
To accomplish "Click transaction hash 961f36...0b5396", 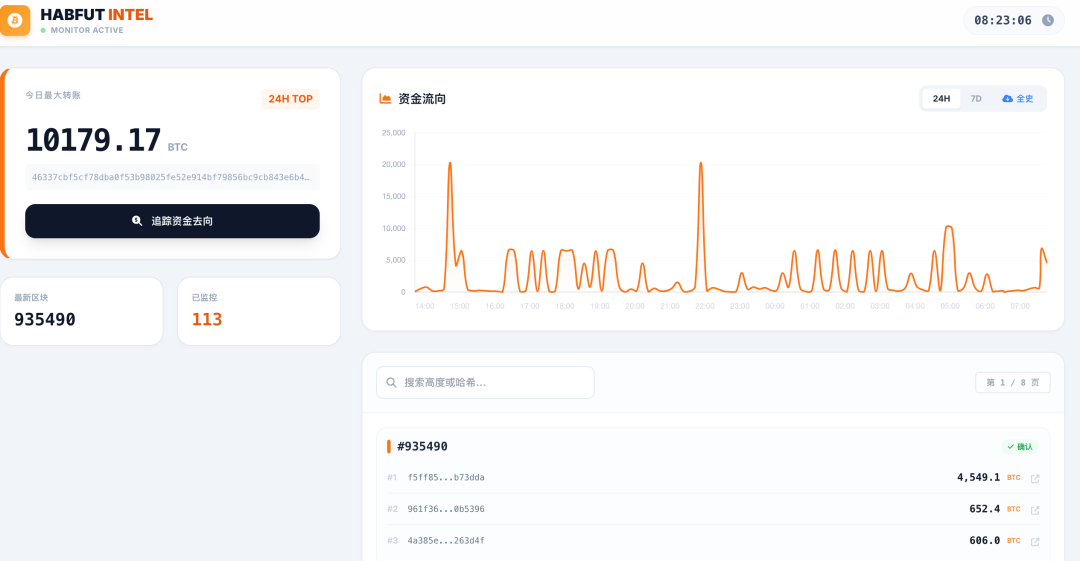I will pos(446,509).
